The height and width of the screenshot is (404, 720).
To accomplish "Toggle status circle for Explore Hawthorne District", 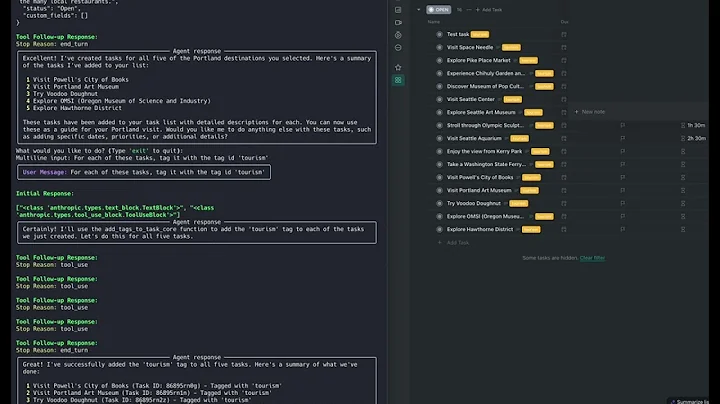I will click(439, 229).
